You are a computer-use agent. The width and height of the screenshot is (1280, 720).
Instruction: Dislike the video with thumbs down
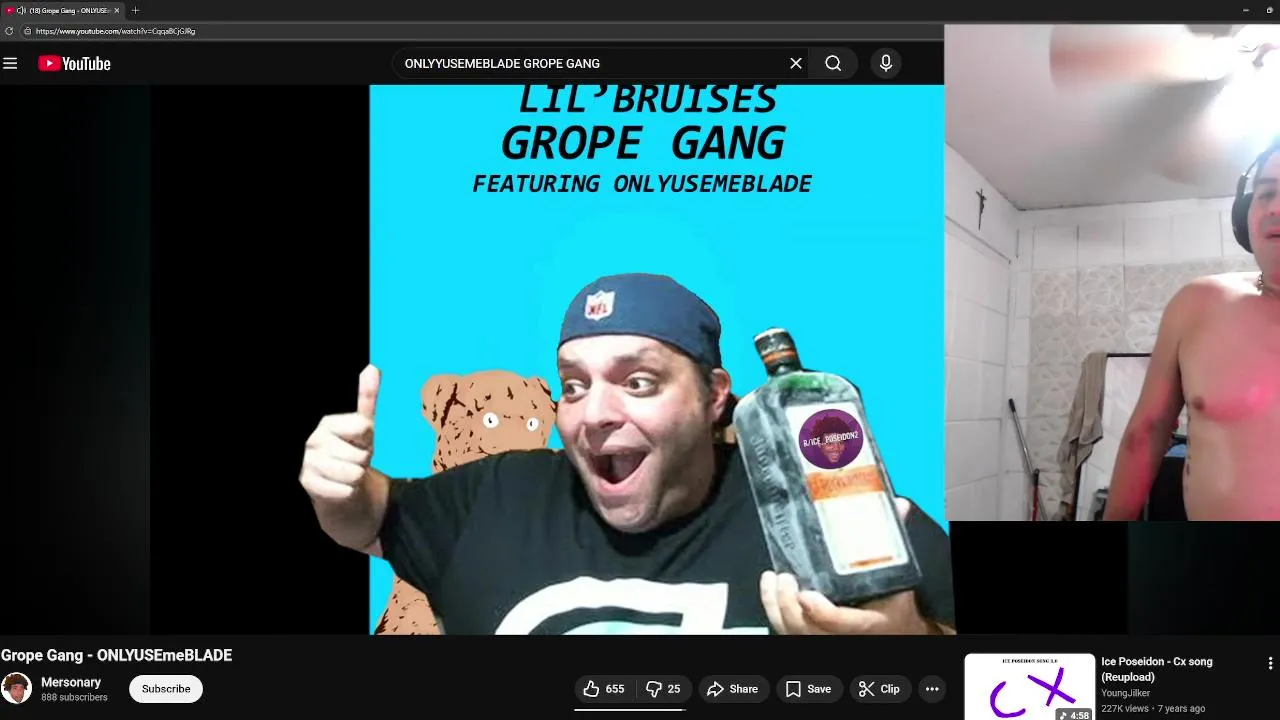click(x=663, y=689)
